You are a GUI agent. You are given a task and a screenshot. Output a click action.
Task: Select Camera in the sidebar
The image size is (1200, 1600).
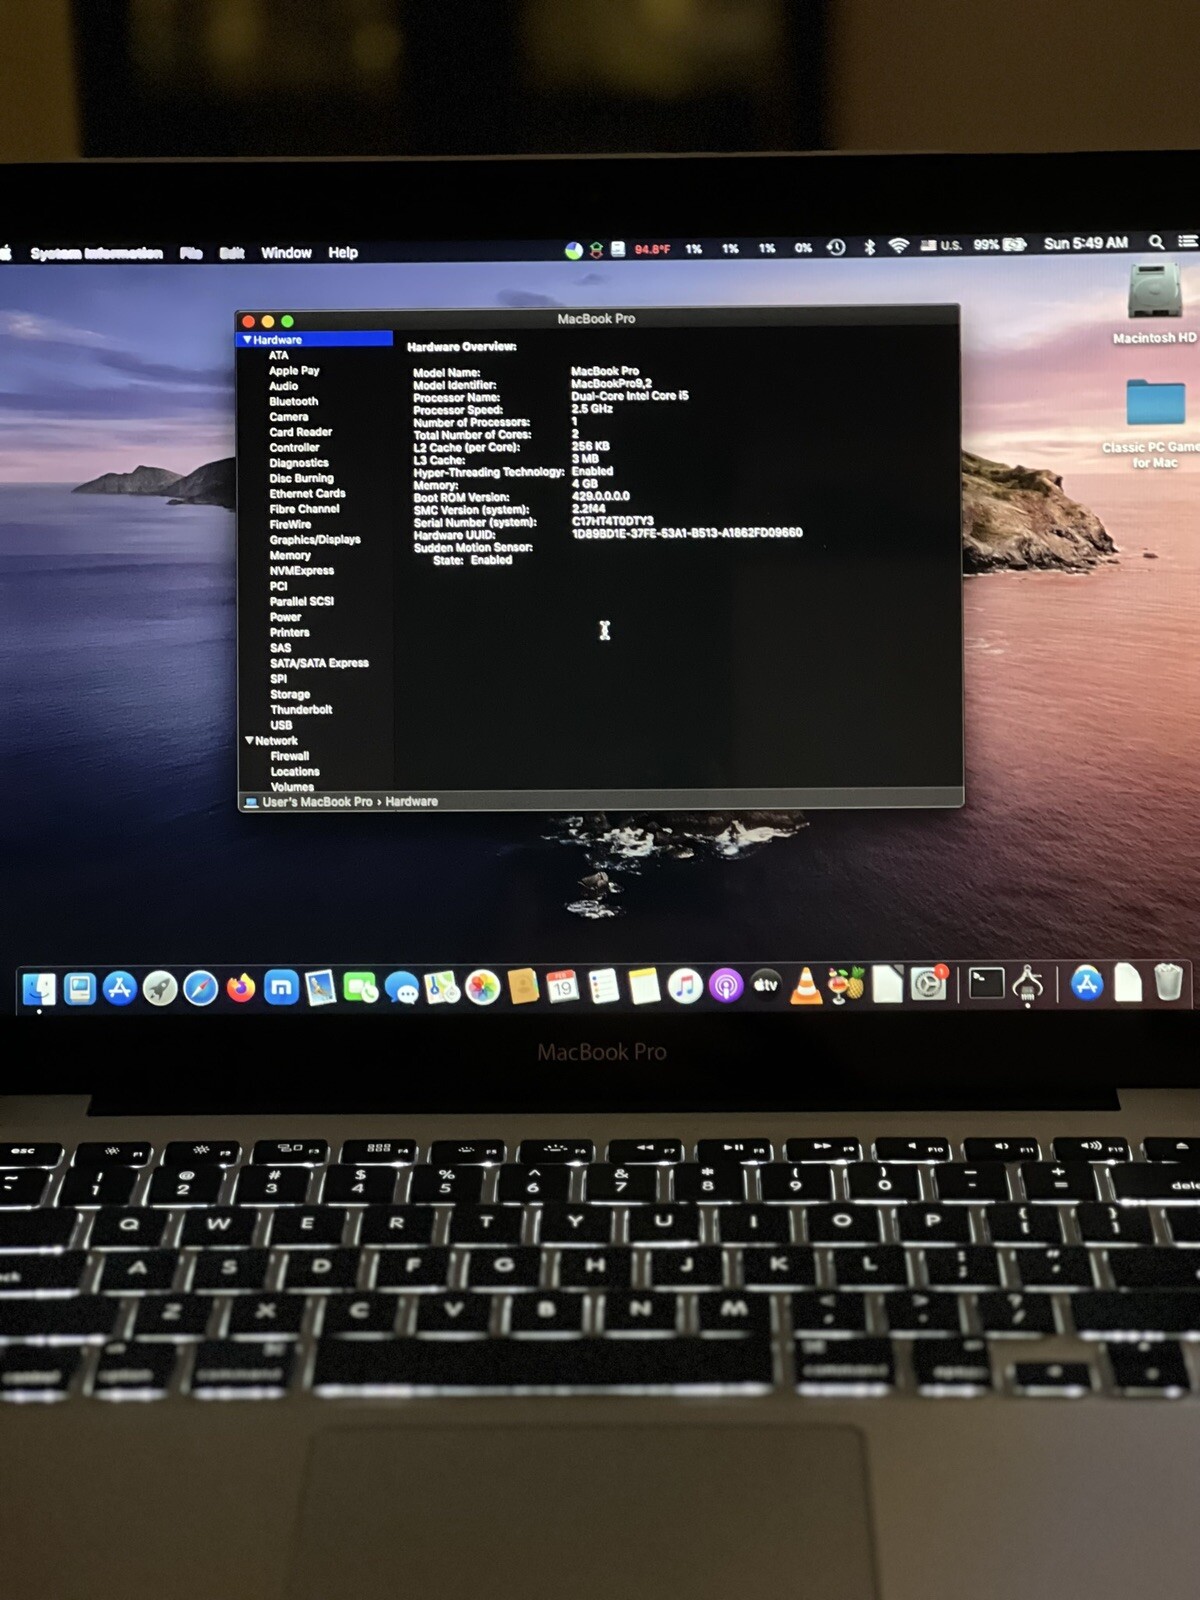click(x=288, y=417)
